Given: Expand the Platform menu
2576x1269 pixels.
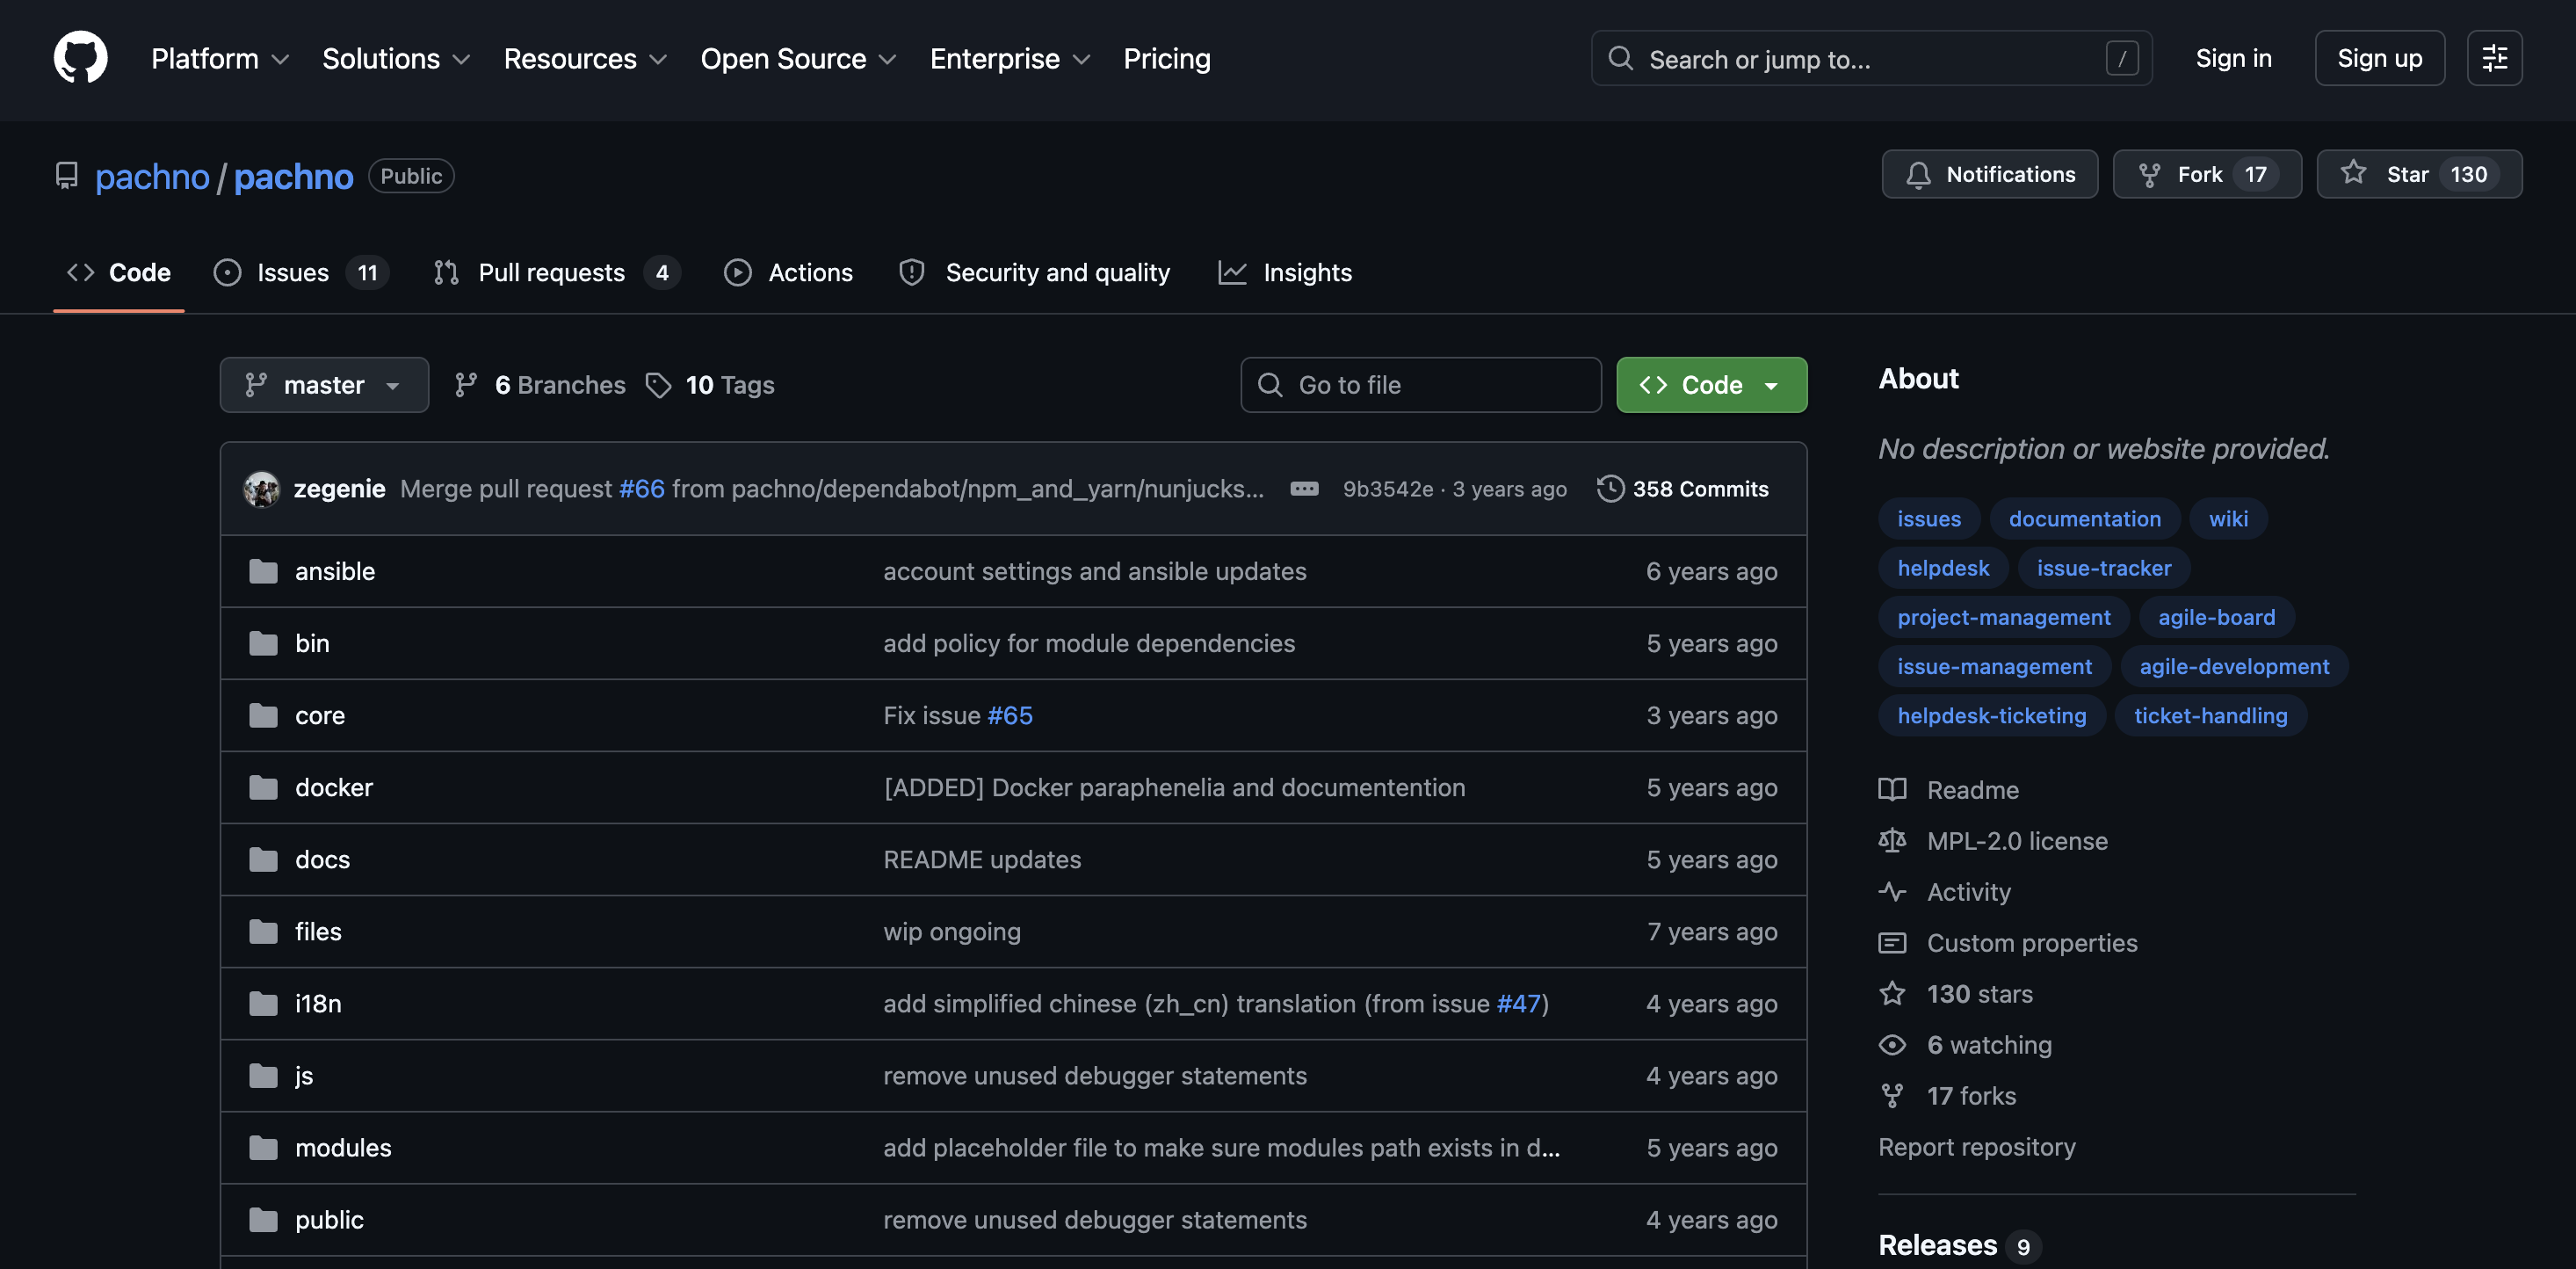Looking at the screenshot, I should coord(220,59).
